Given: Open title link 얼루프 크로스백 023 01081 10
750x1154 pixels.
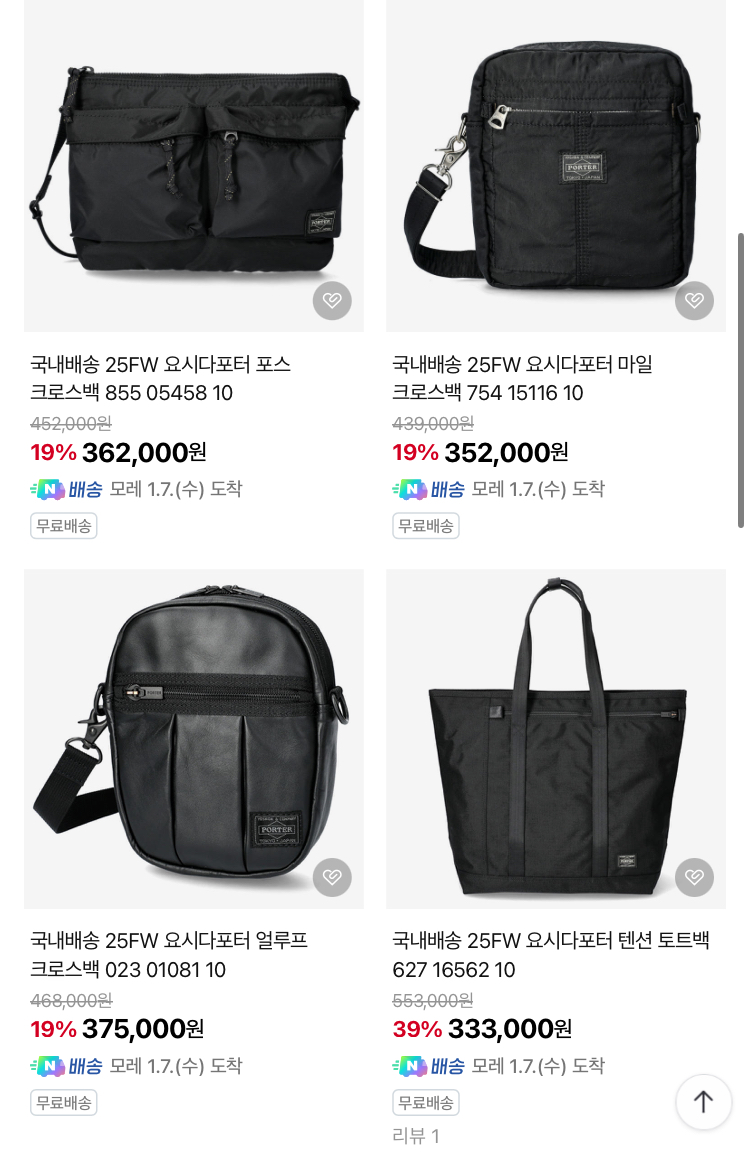Looking at the screenshot, I should point(169,955).
